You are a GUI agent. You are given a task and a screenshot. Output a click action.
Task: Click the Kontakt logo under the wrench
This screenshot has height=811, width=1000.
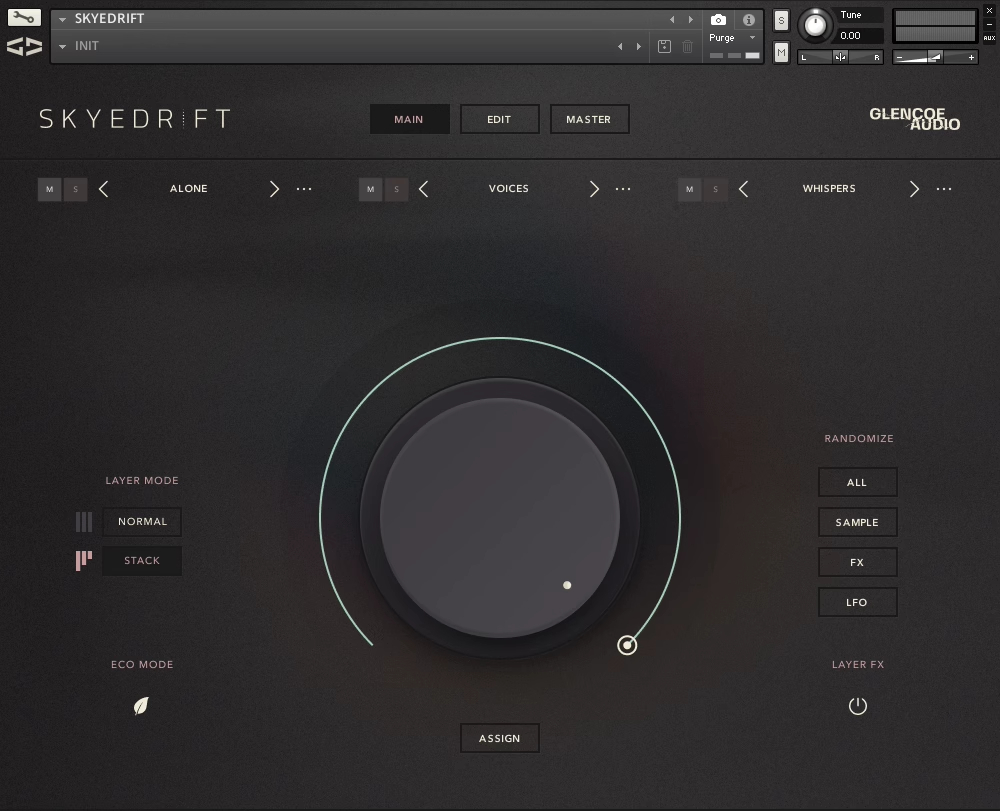click(24, 47)
